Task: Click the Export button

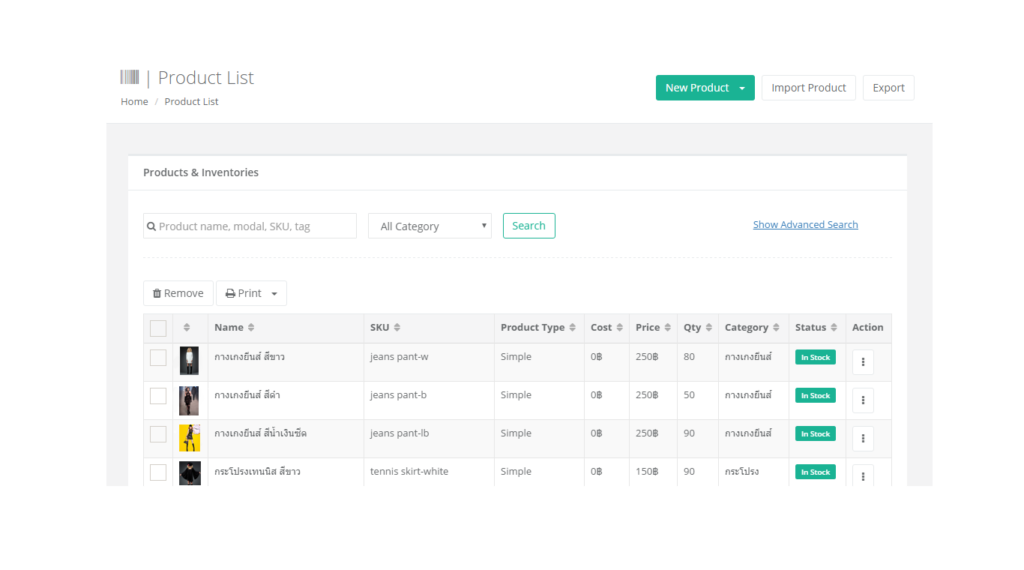Action: coord(888,87)
